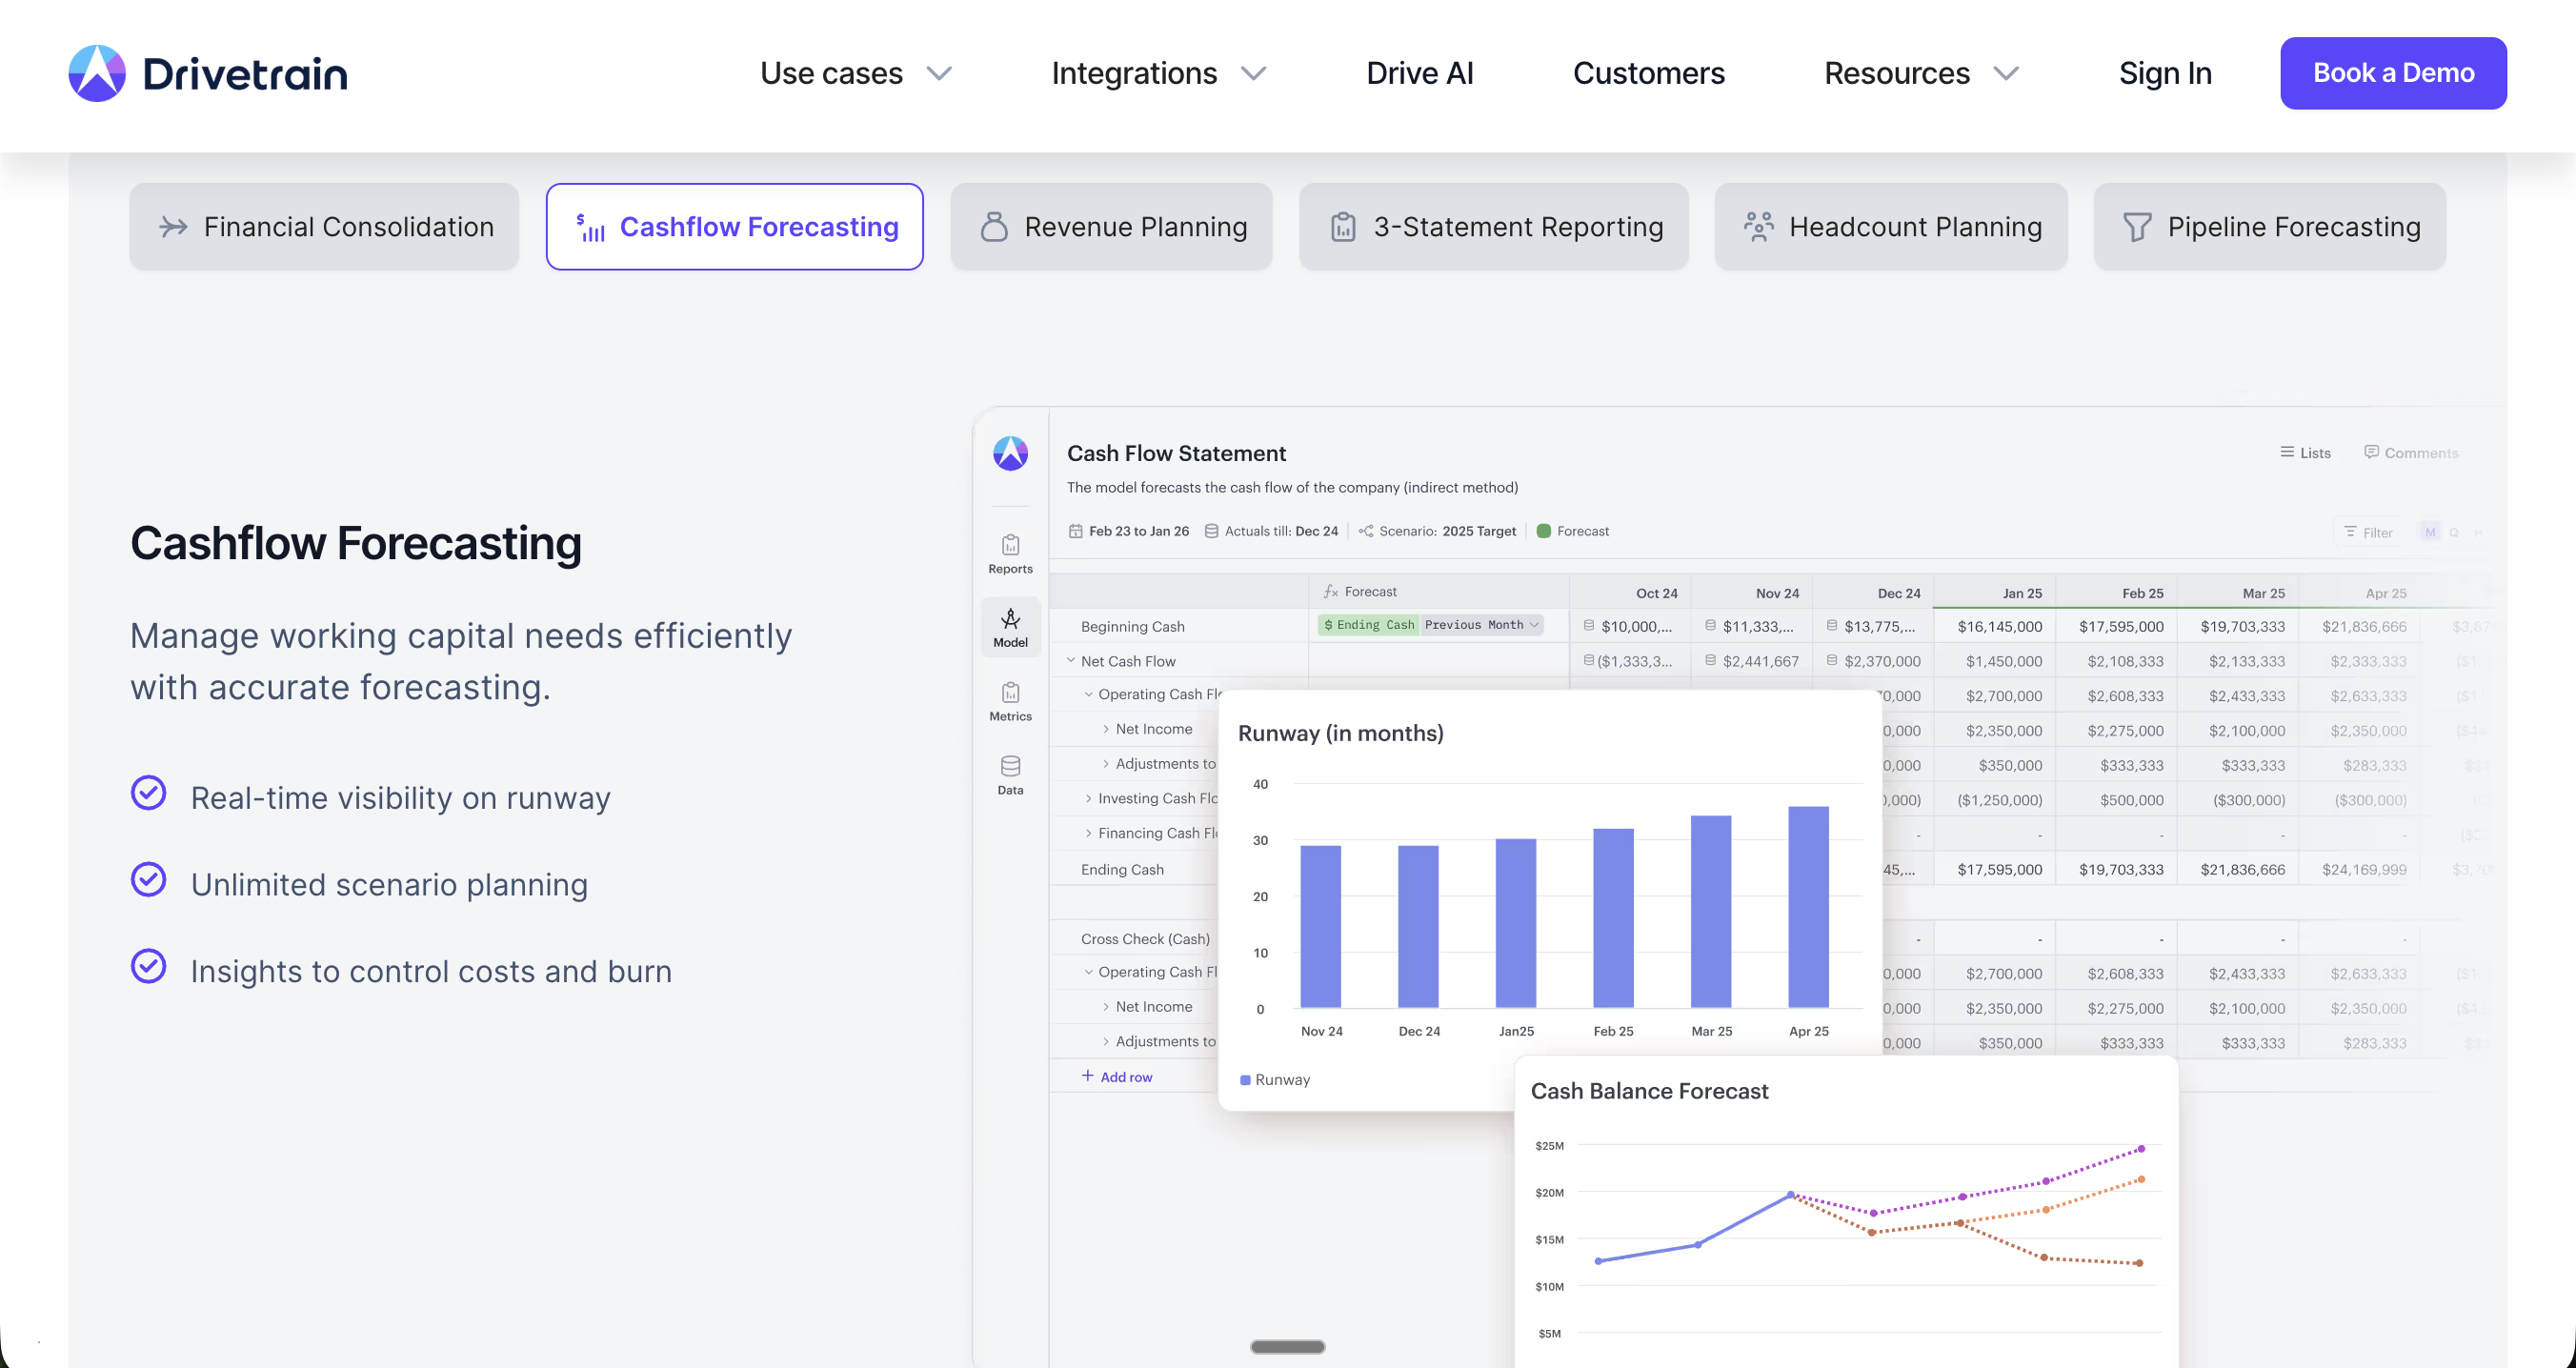Image resolution: width=2576 pixels, height=1368 pixels.
Task: Open the Metrics panel in the sidebar
Action: tap(1010, 700)
